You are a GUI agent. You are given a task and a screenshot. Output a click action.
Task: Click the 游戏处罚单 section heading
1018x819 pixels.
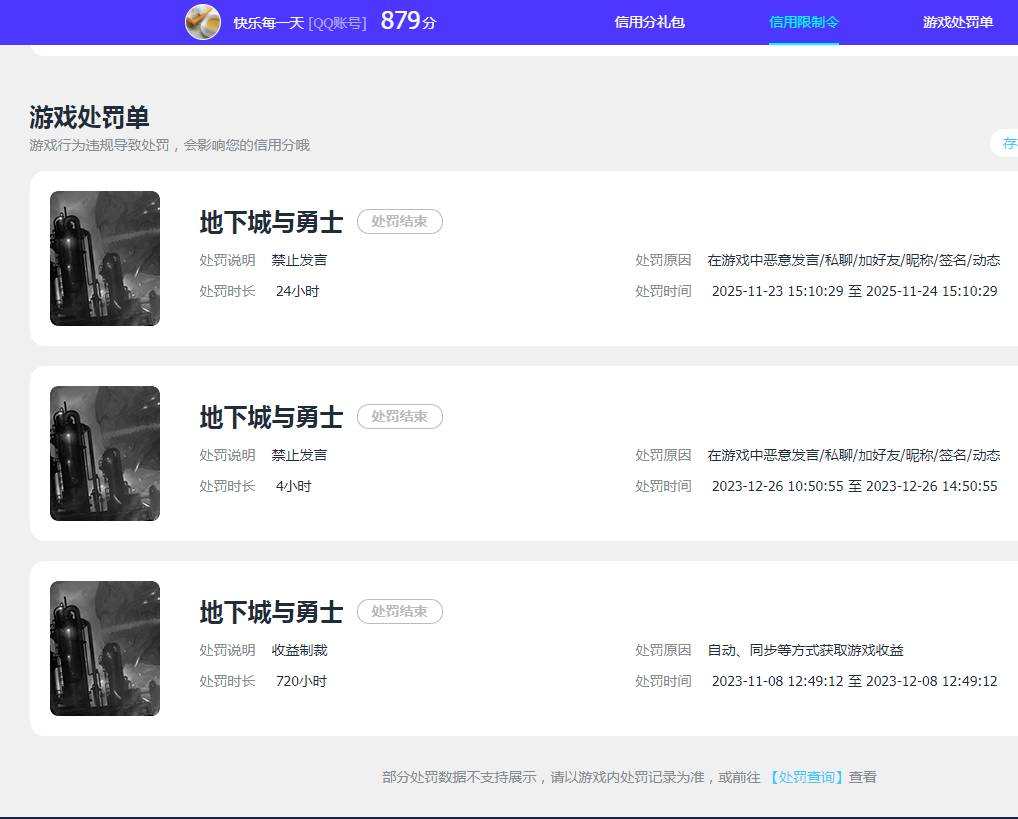click(89, 118)
